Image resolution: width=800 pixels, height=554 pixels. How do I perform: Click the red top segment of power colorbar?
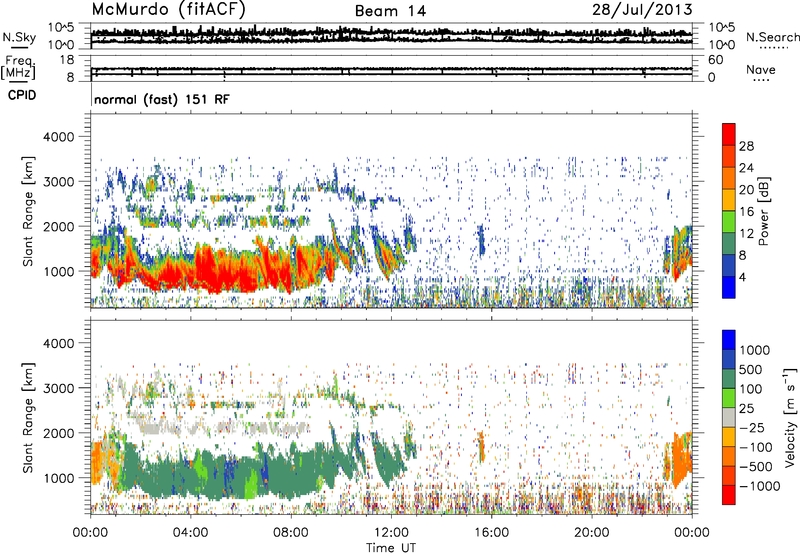729,134
